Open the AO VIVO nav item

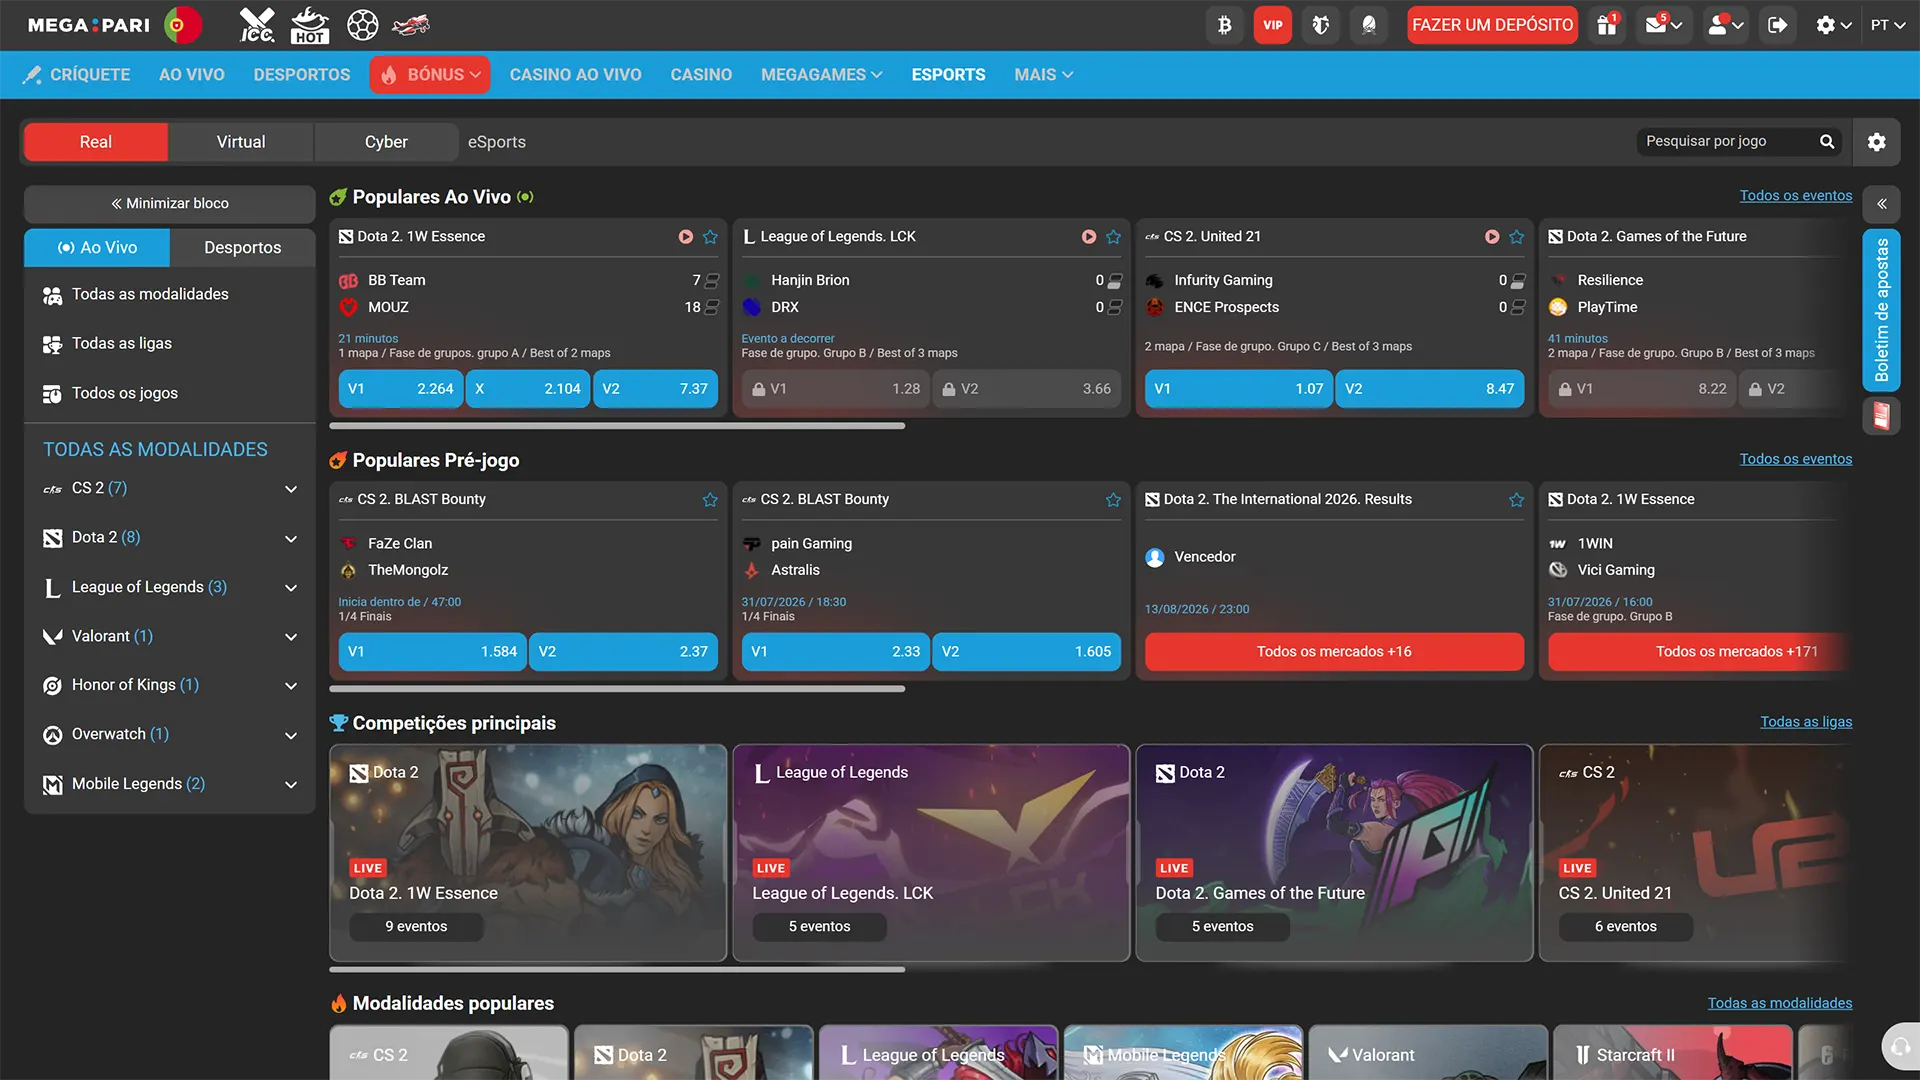[192, 75]
